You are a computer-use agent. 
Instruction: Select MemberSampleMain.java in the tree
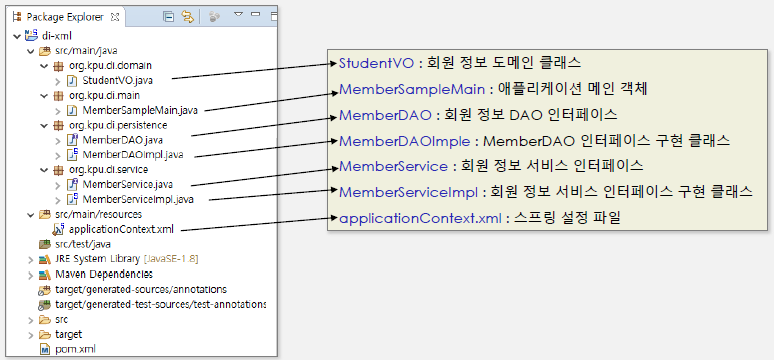[140, 110]
